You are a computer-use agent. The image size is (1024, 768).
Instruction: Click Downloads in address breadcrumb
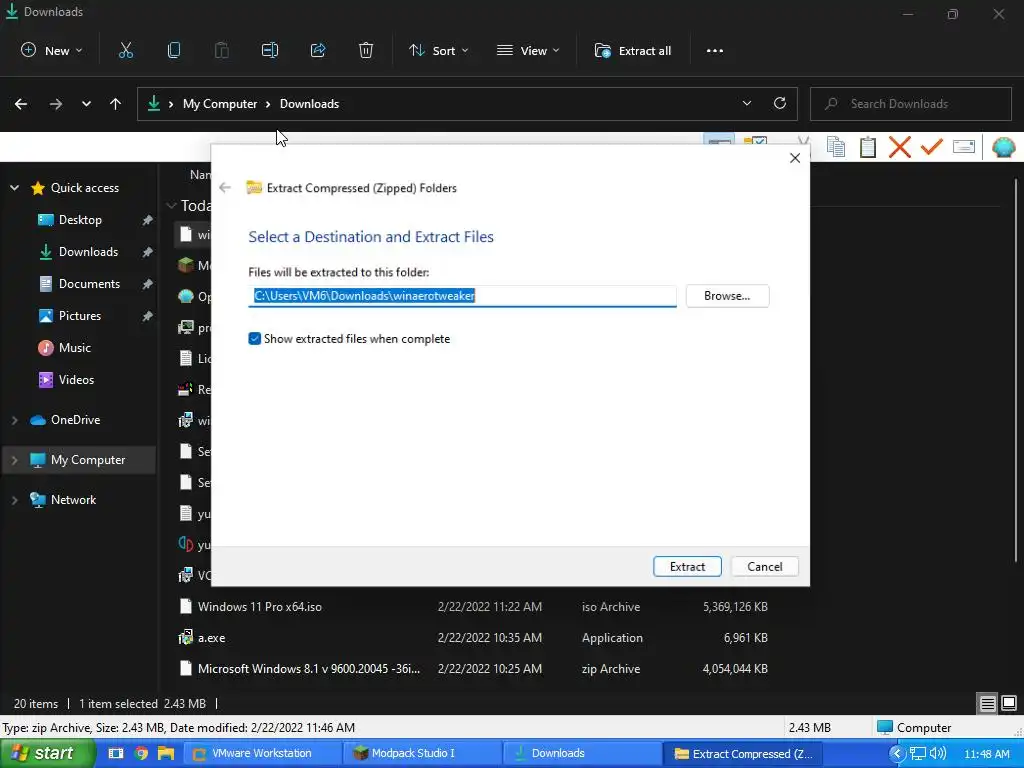[310, 104]
